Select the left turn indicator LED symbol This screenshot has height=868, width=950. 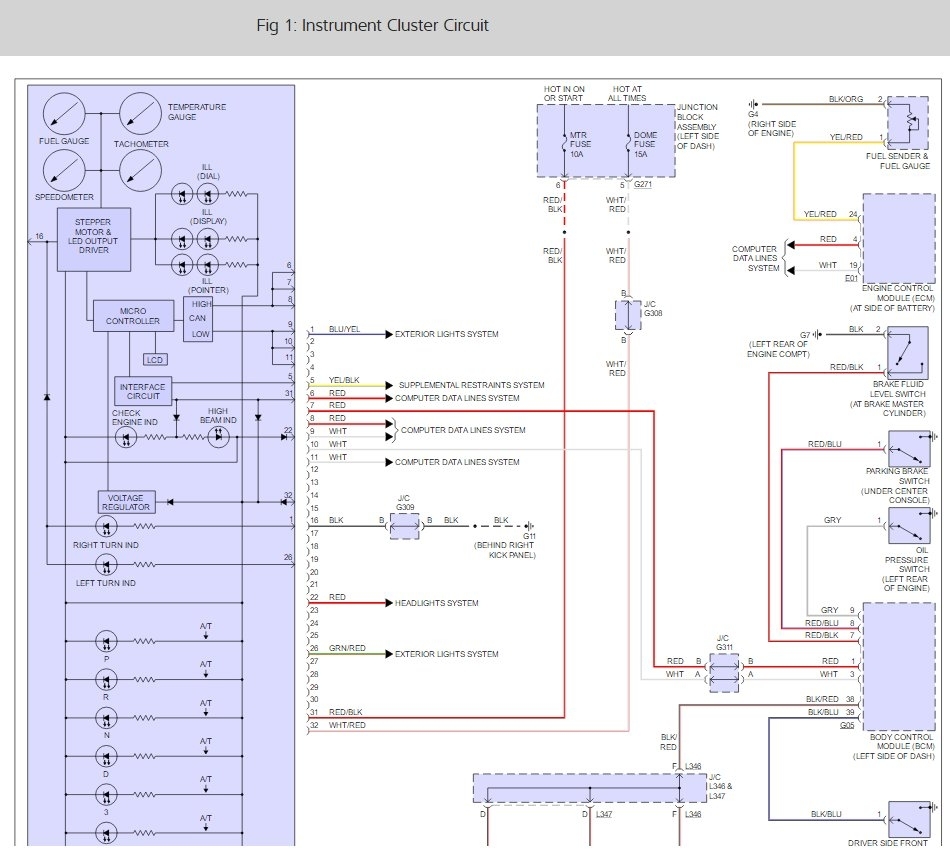click(x=105, y=565)
